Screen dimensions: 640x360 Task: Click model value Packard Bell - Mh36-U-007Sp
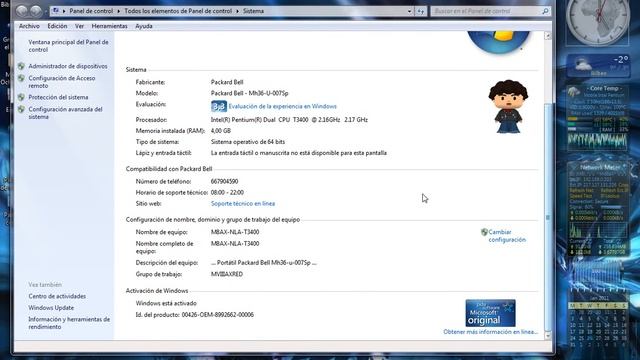click(249, 93)
